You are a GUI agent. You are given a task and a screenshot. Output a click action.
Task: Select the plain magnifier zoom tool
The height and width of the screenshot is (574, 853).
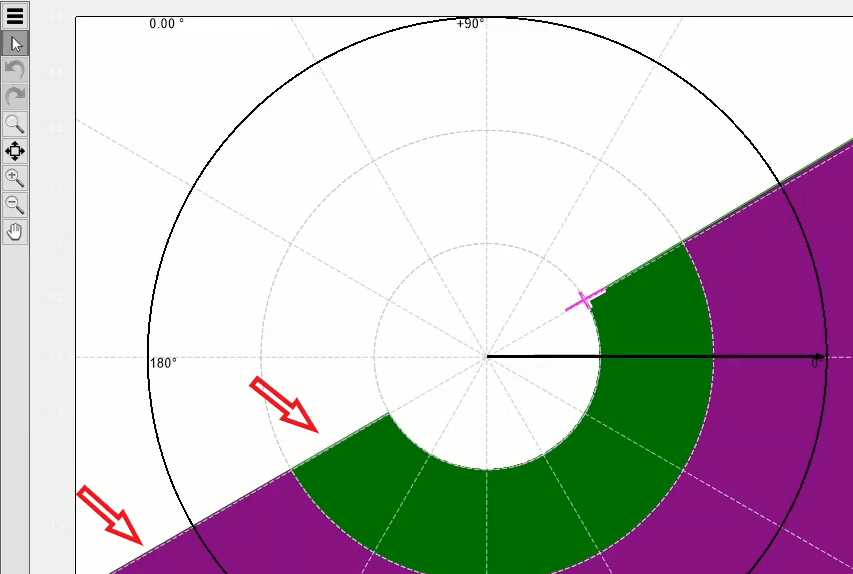click(x=15, y=124)
